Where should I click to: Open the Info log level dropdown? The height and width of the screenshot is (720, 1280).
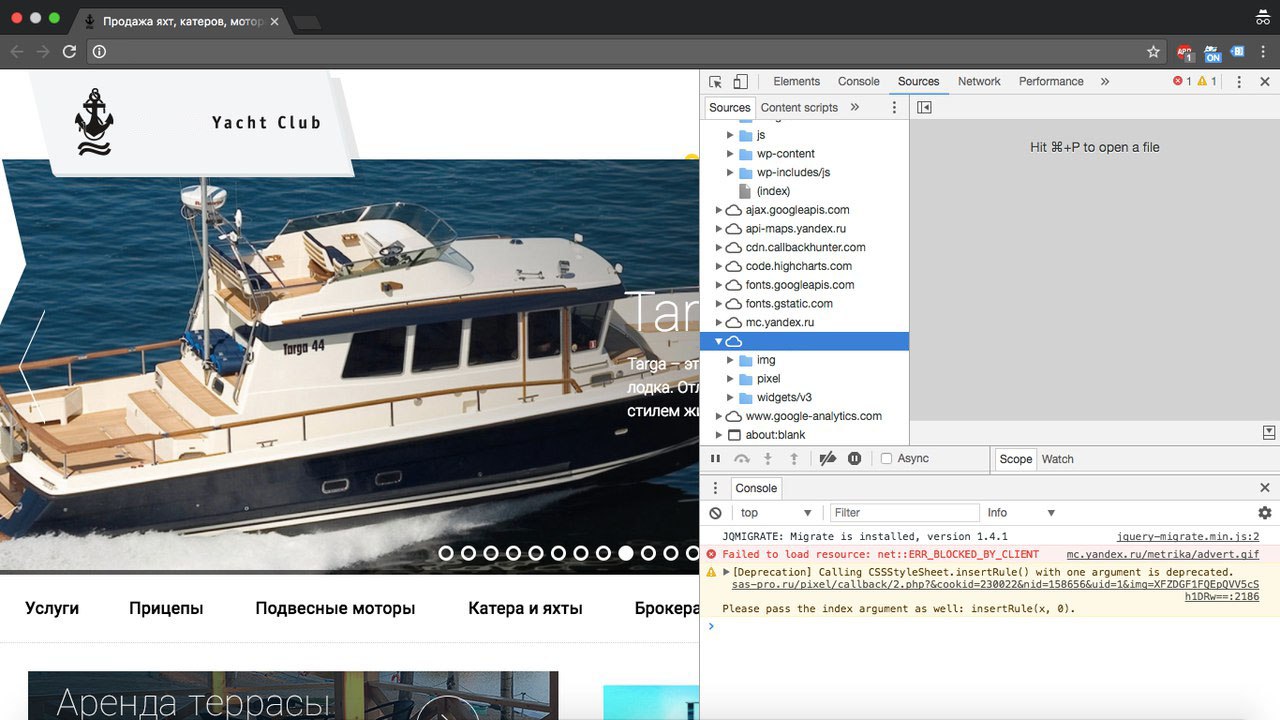point(1021,513)
